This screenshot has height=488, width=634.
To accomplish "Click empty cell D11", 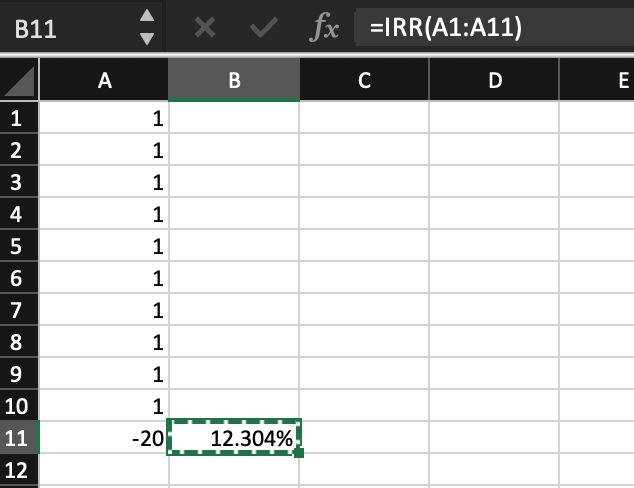I will [x=495, y=437].
